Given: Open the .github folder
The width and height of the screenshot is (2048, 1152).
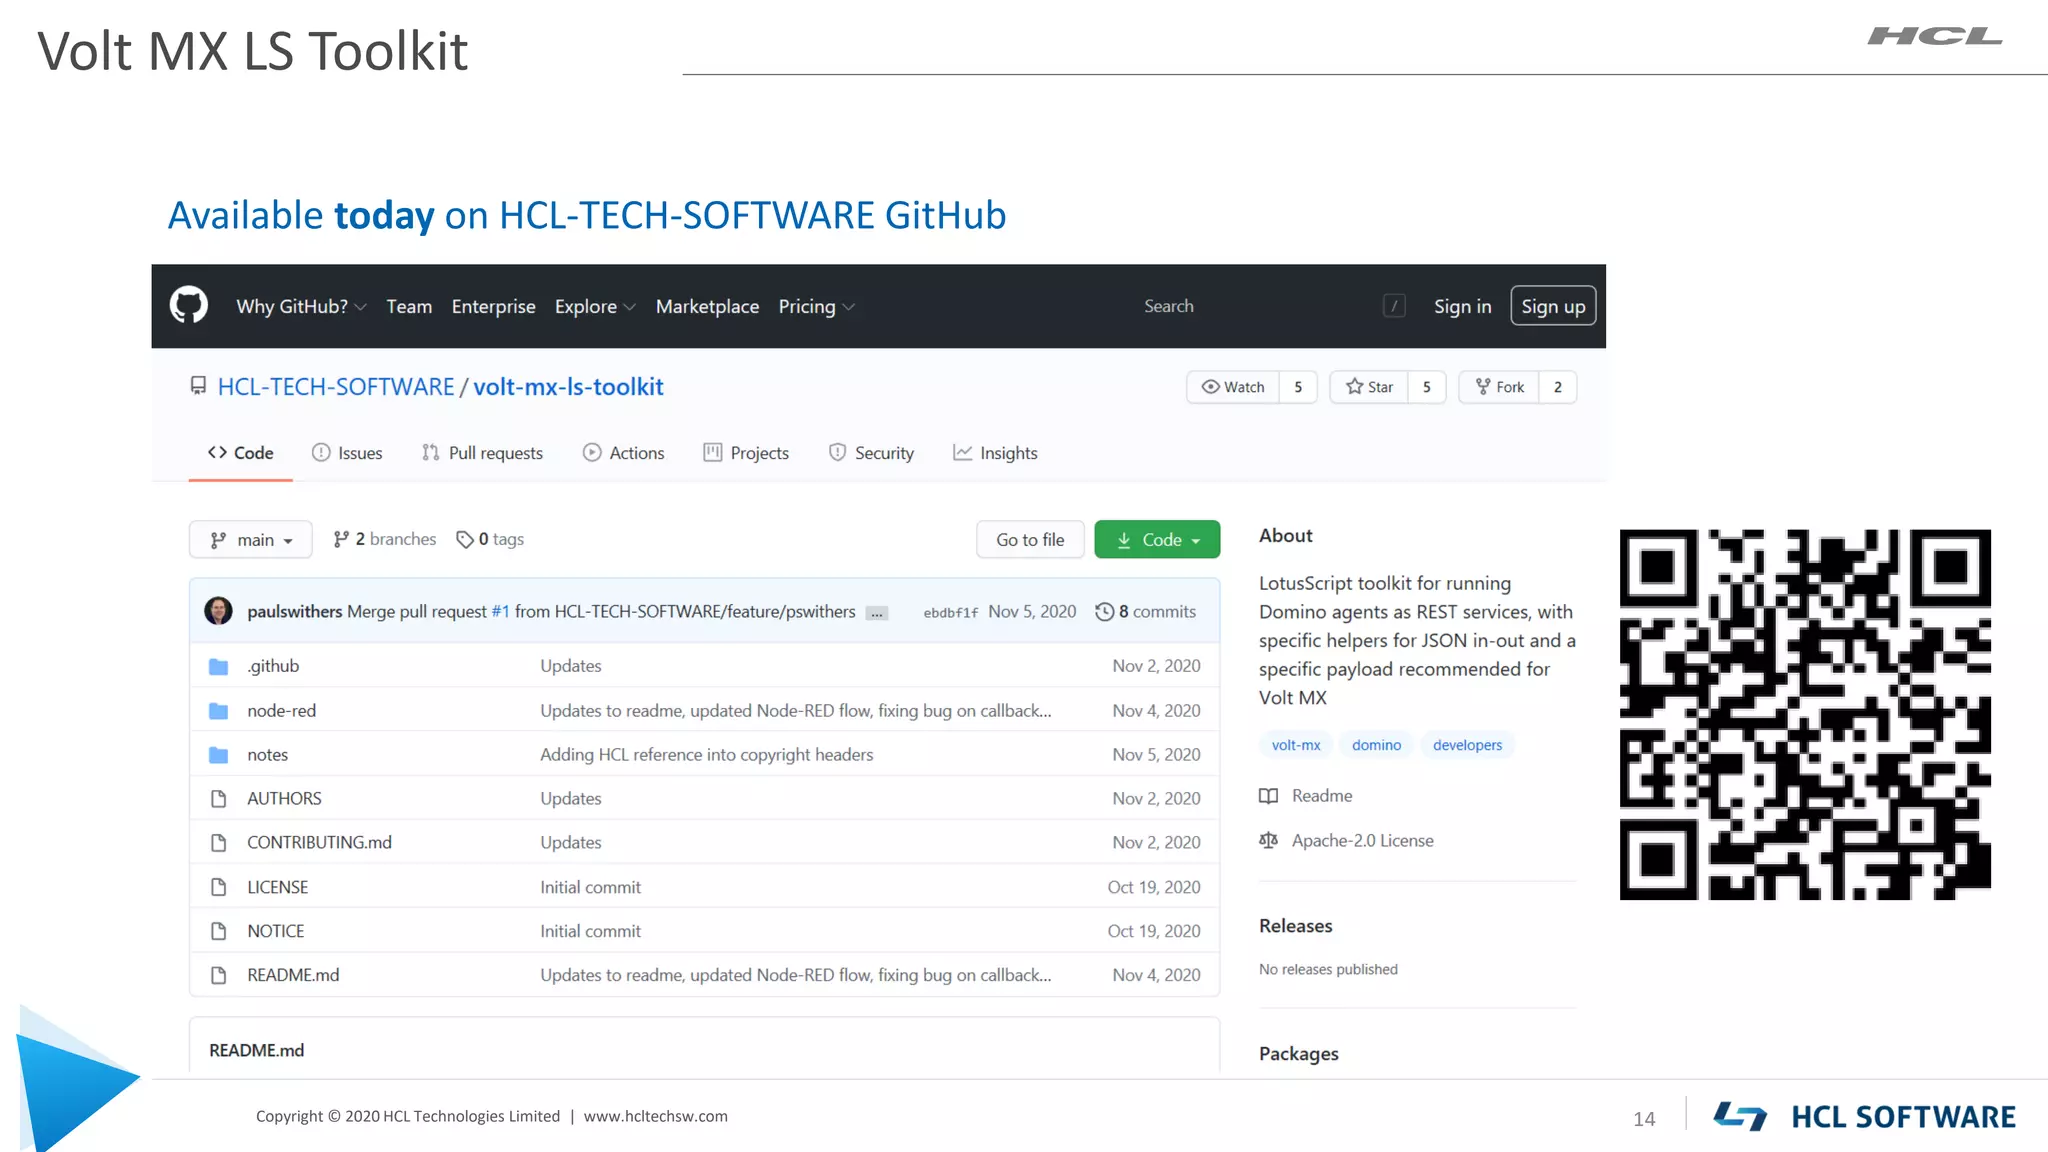Looking at the screenshot, I should (273, 666).
